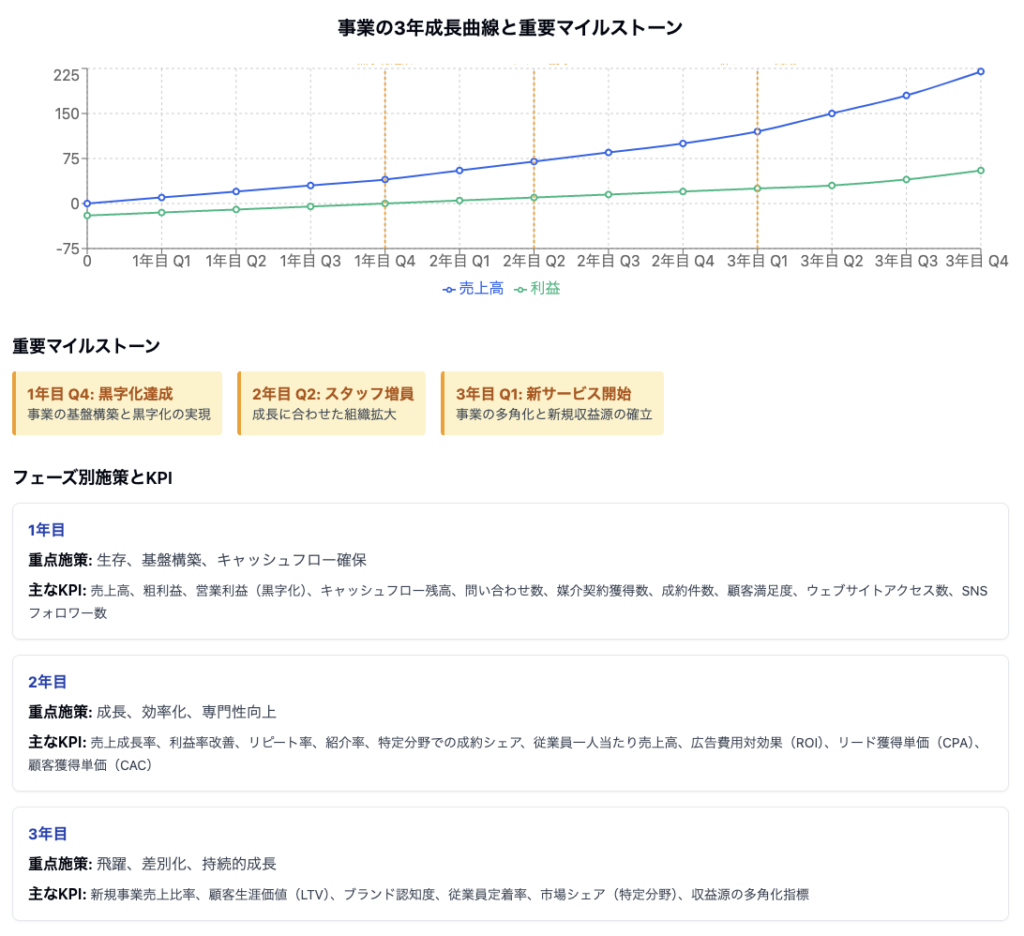
Task: Open the 2年目 Q2: スタッフ増員 milestone card
Action: point(332,403)
